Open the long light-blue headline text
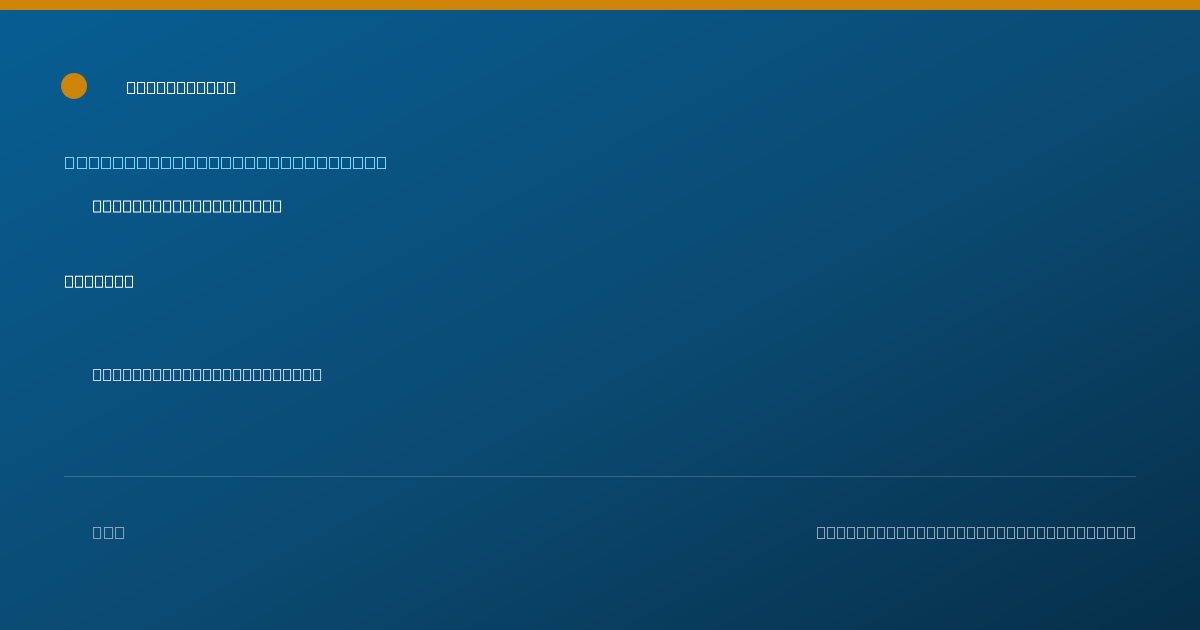1200x630 pixels. [226, 162]
